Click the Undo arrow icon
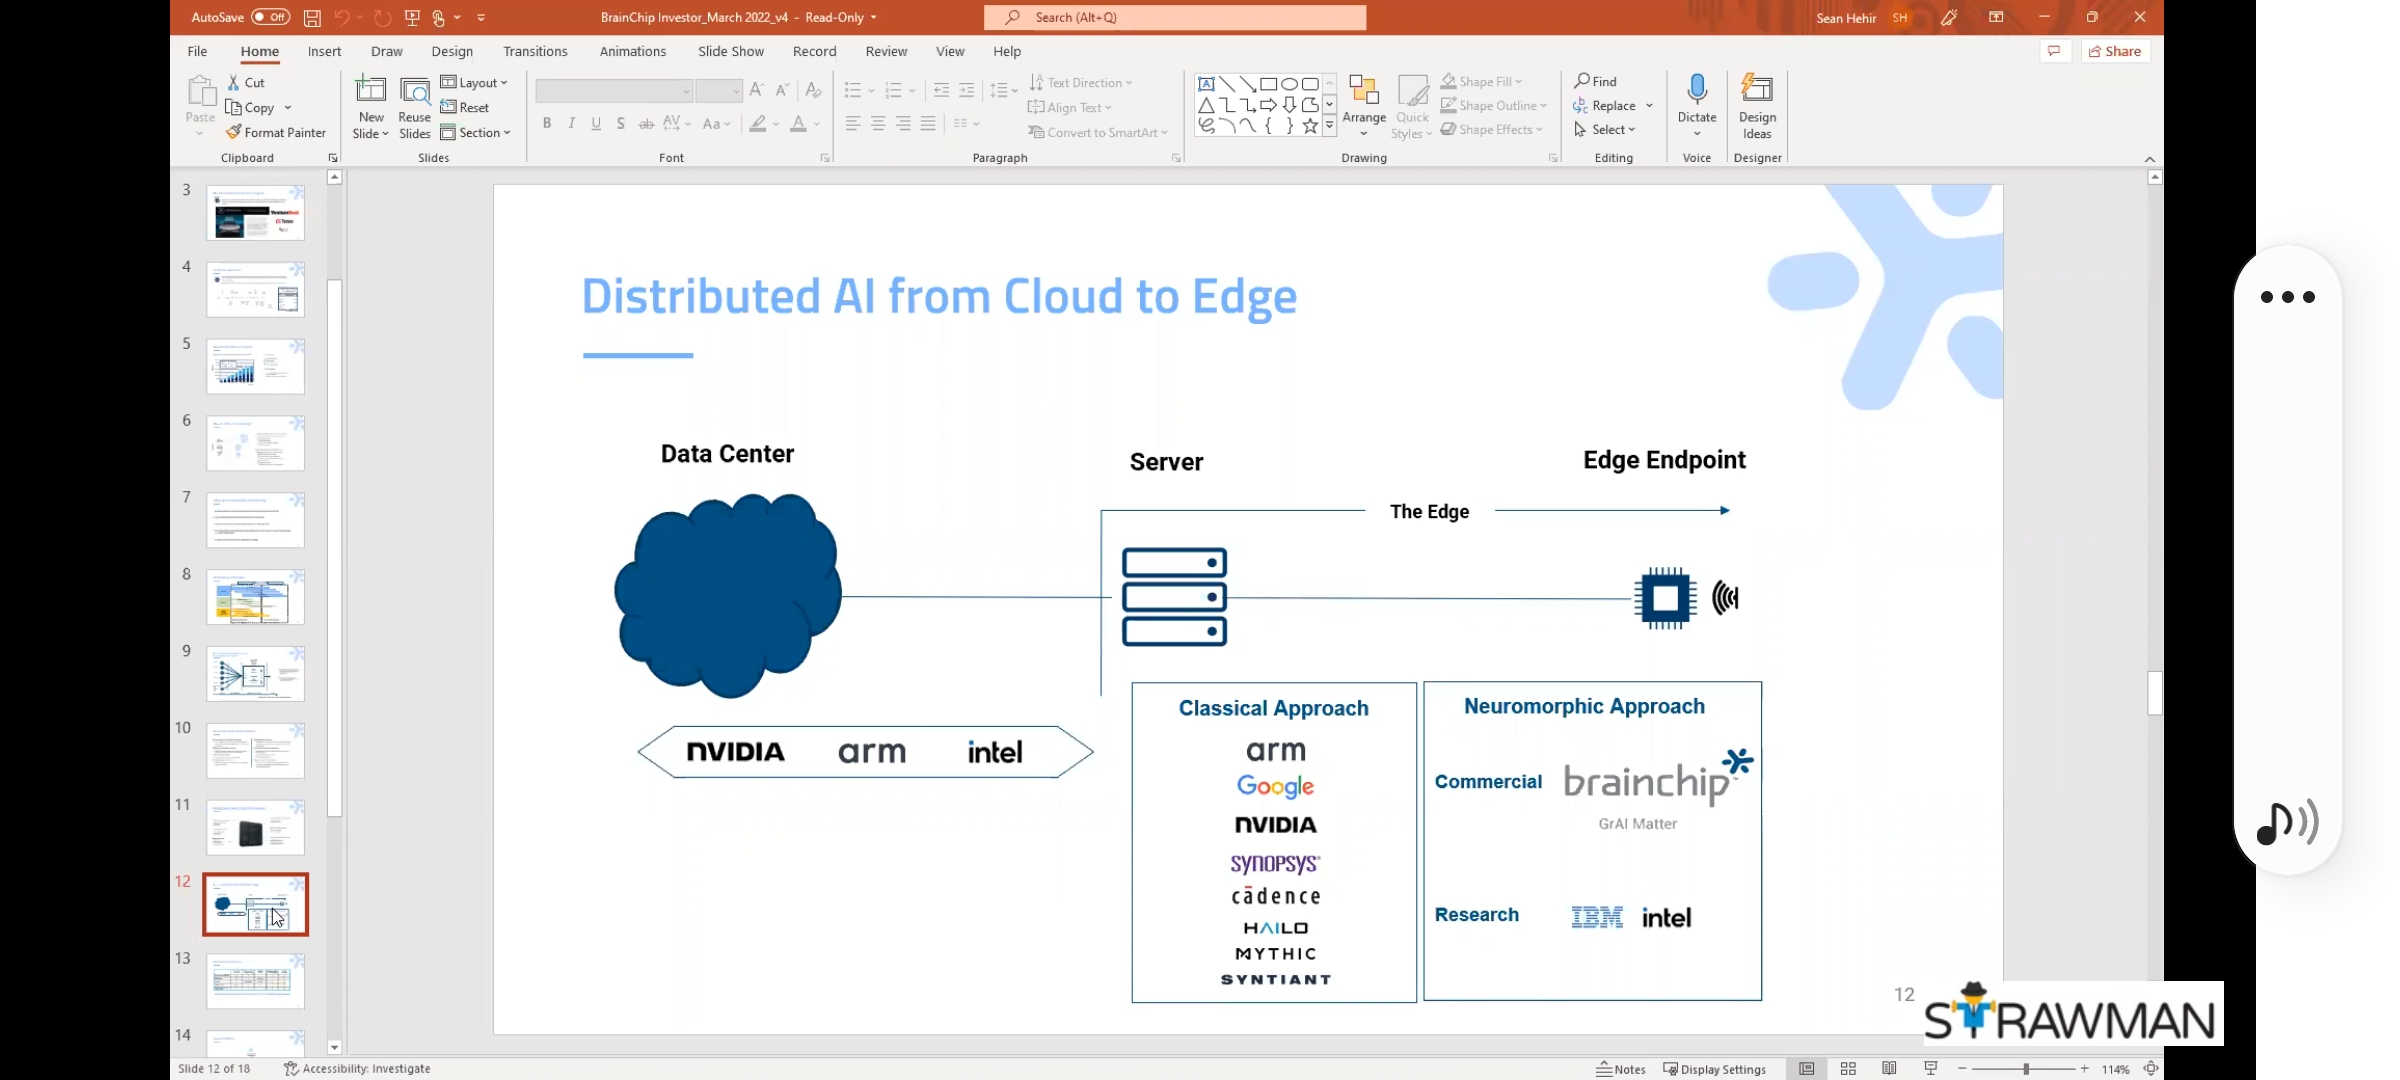 point(342,18)
